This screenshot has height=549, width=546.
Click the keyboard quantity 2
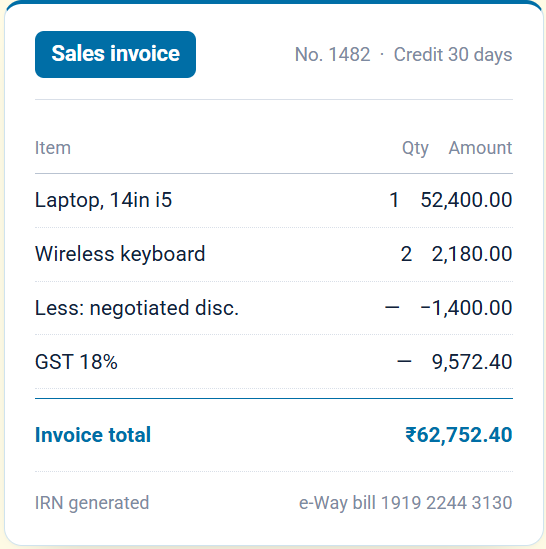point(406,254)
